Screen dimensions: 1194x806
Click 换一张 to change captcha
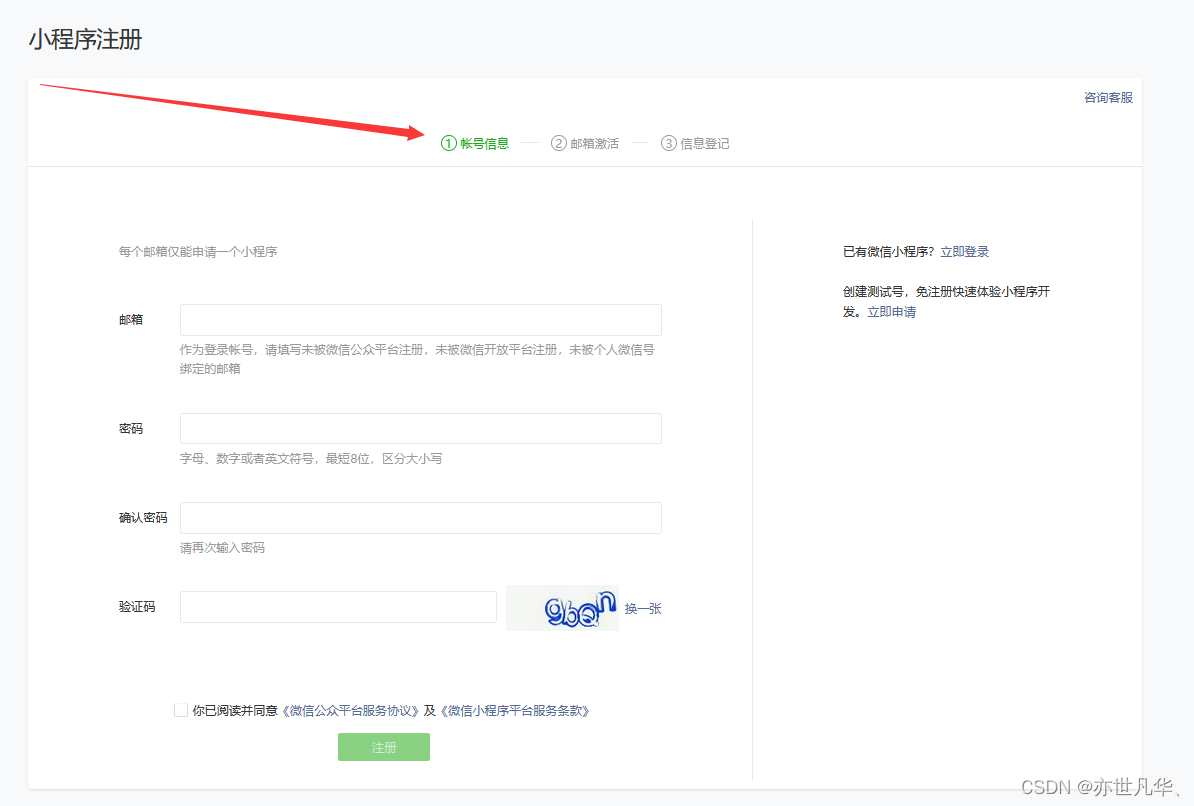point(643,608)
